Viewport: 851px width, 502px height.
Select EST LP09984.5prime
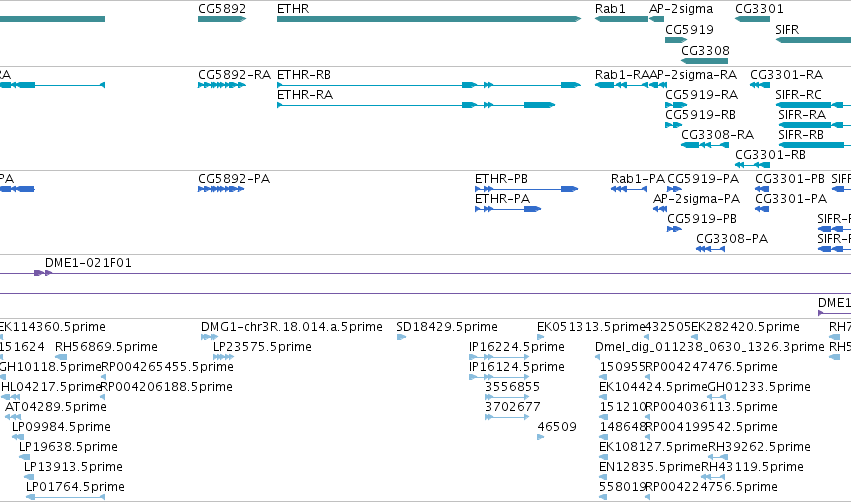(61, 427)
